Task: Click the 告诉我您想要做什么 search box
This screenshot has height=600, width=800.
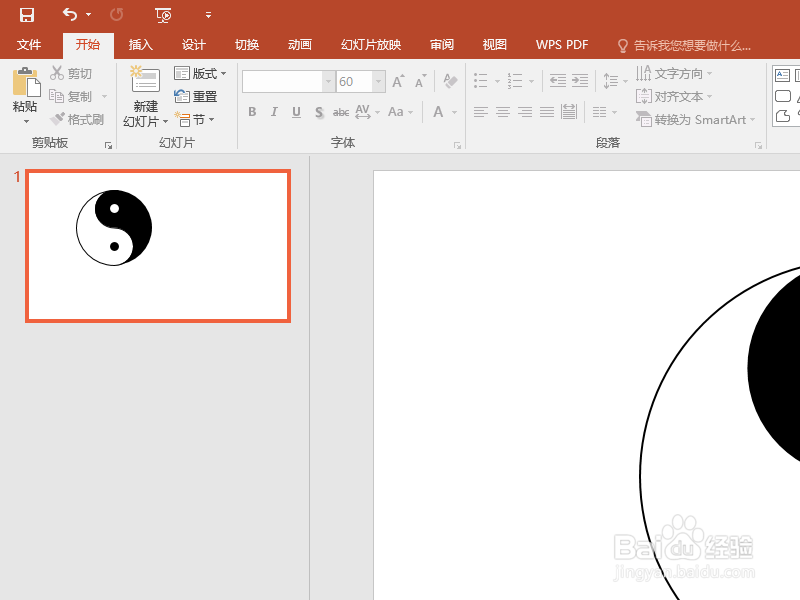Action: (x=684, y=46)
